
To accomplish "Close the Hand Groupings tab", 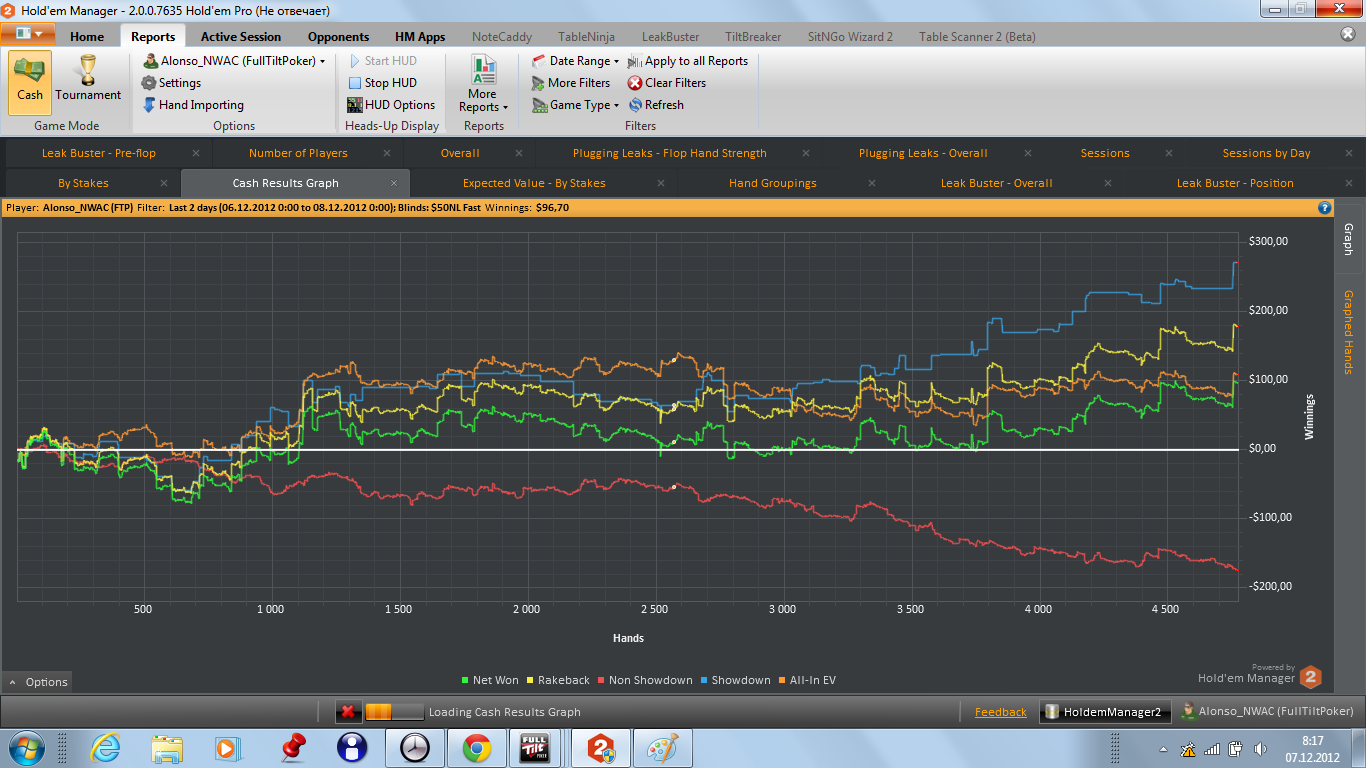I will pyautogui.click(x=874, y=183).
